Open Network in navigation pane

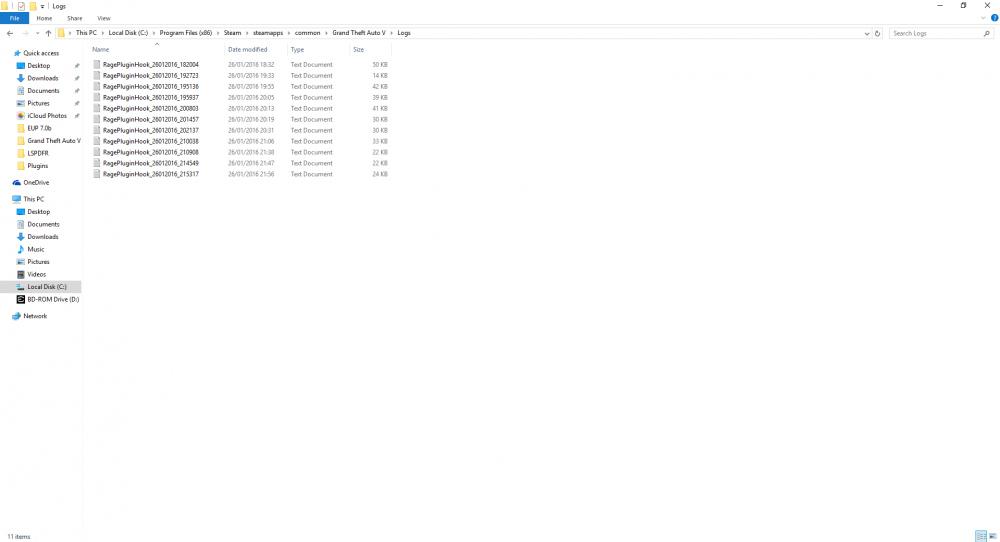(35, 316)
